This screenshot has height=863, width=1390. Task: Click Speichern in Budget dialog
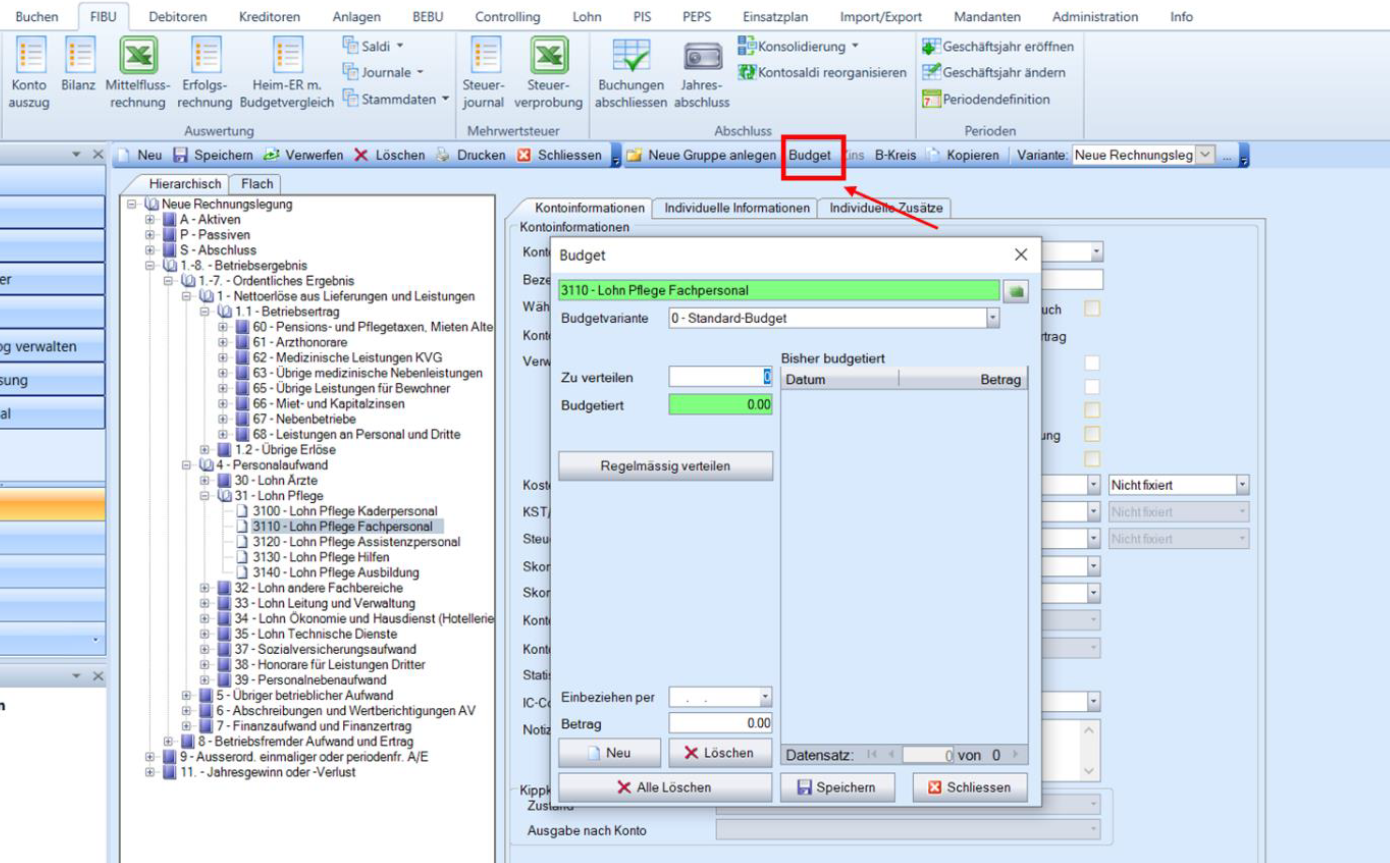(x=836, y=787)
